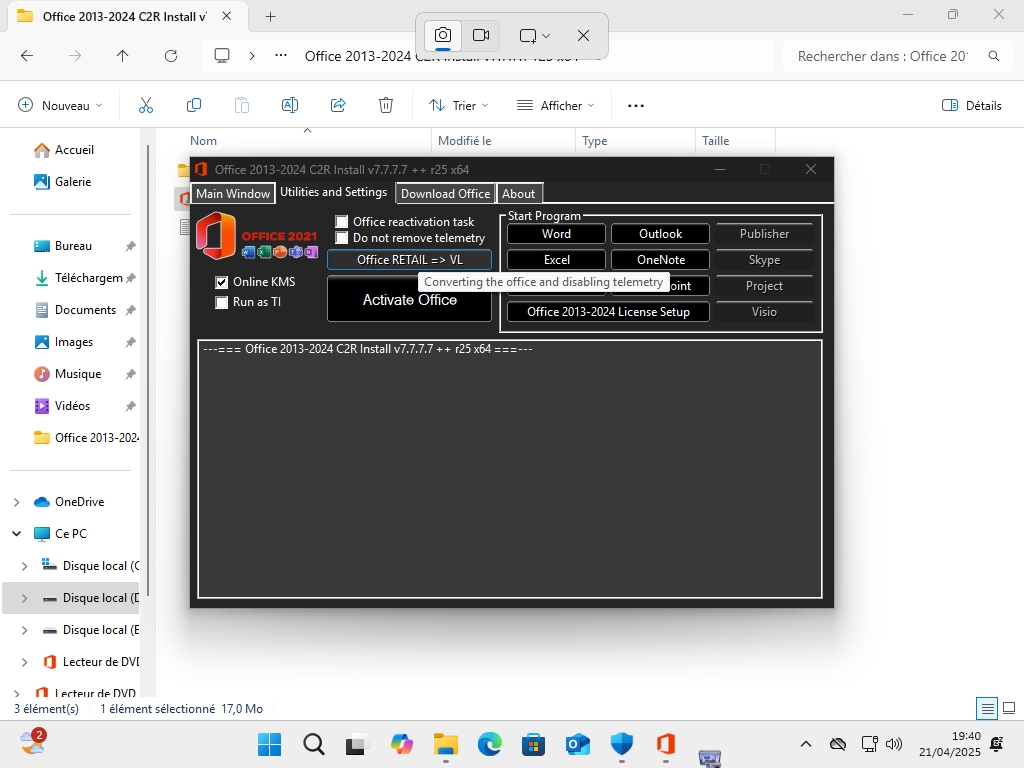Screen dimensions: 1024x768
Task: Open the Détails pane button
Action: point(972,105)
